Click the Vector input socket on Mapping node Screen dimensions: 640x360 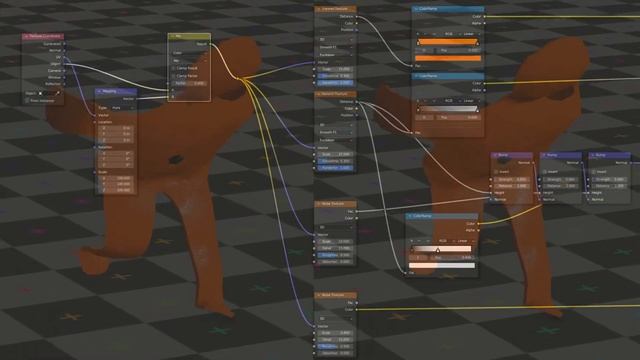[x=95, y=116]
